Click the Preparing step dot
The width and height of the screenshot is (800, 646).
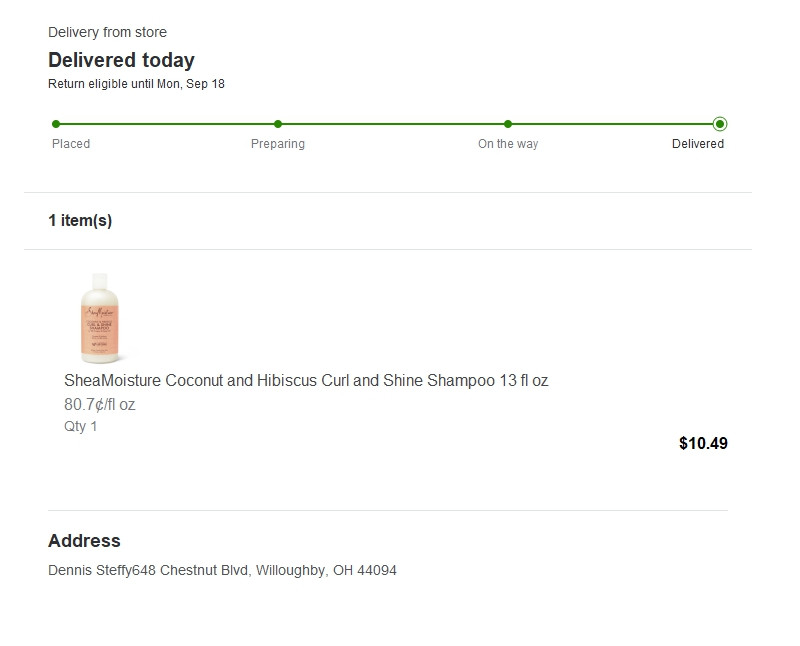click(278, 124)
